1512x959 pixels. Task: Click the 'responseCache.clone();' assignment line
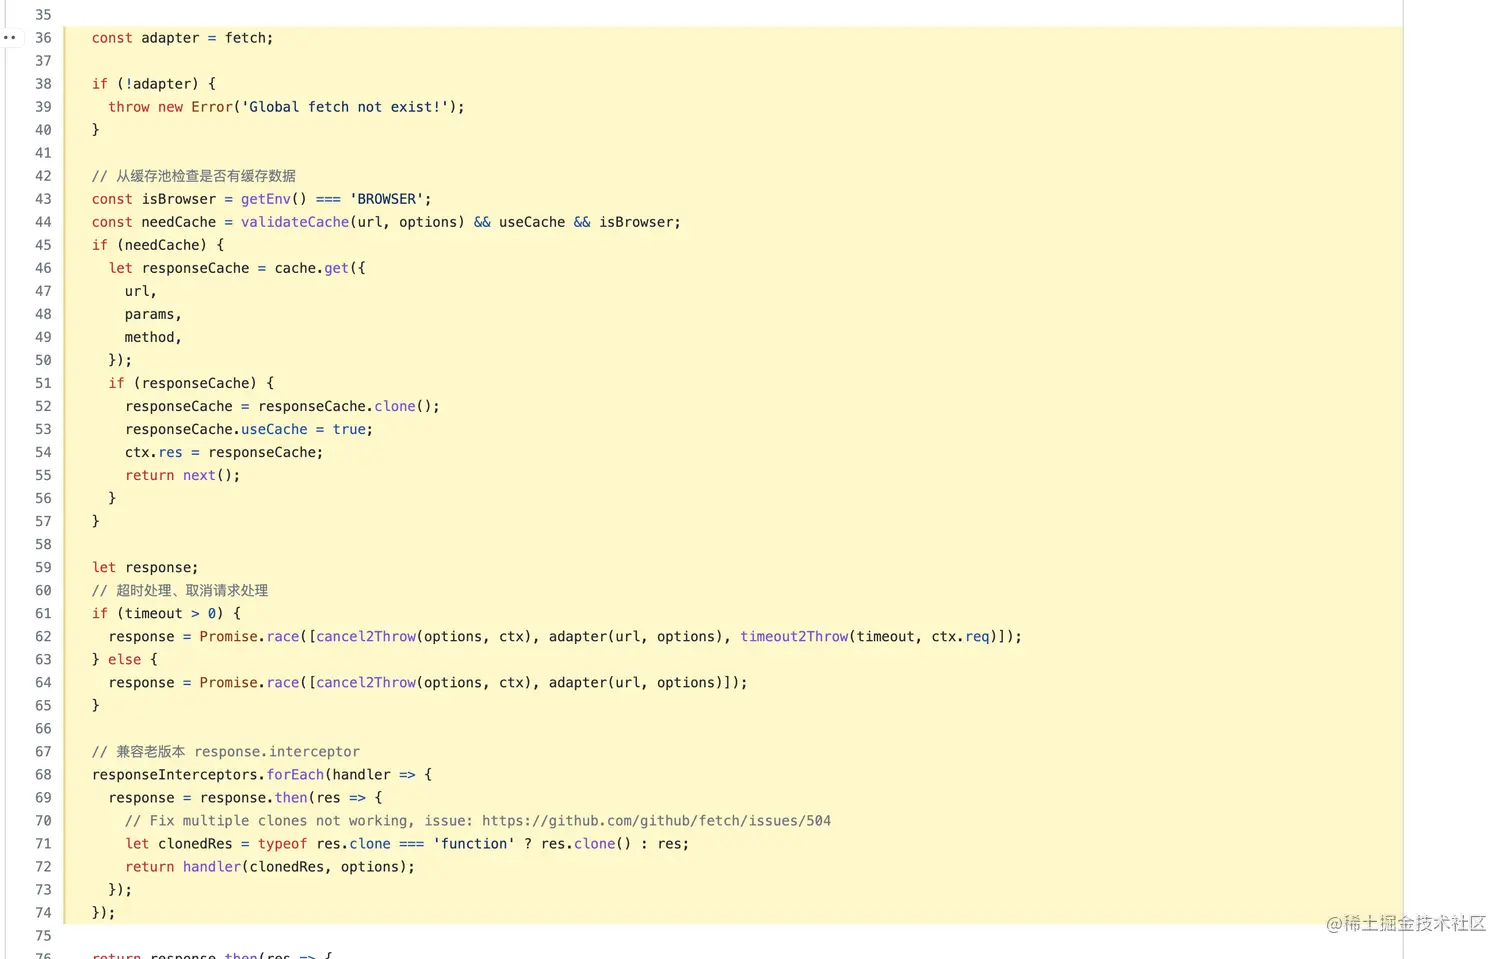pyautogui.click(x=282, y=406)
